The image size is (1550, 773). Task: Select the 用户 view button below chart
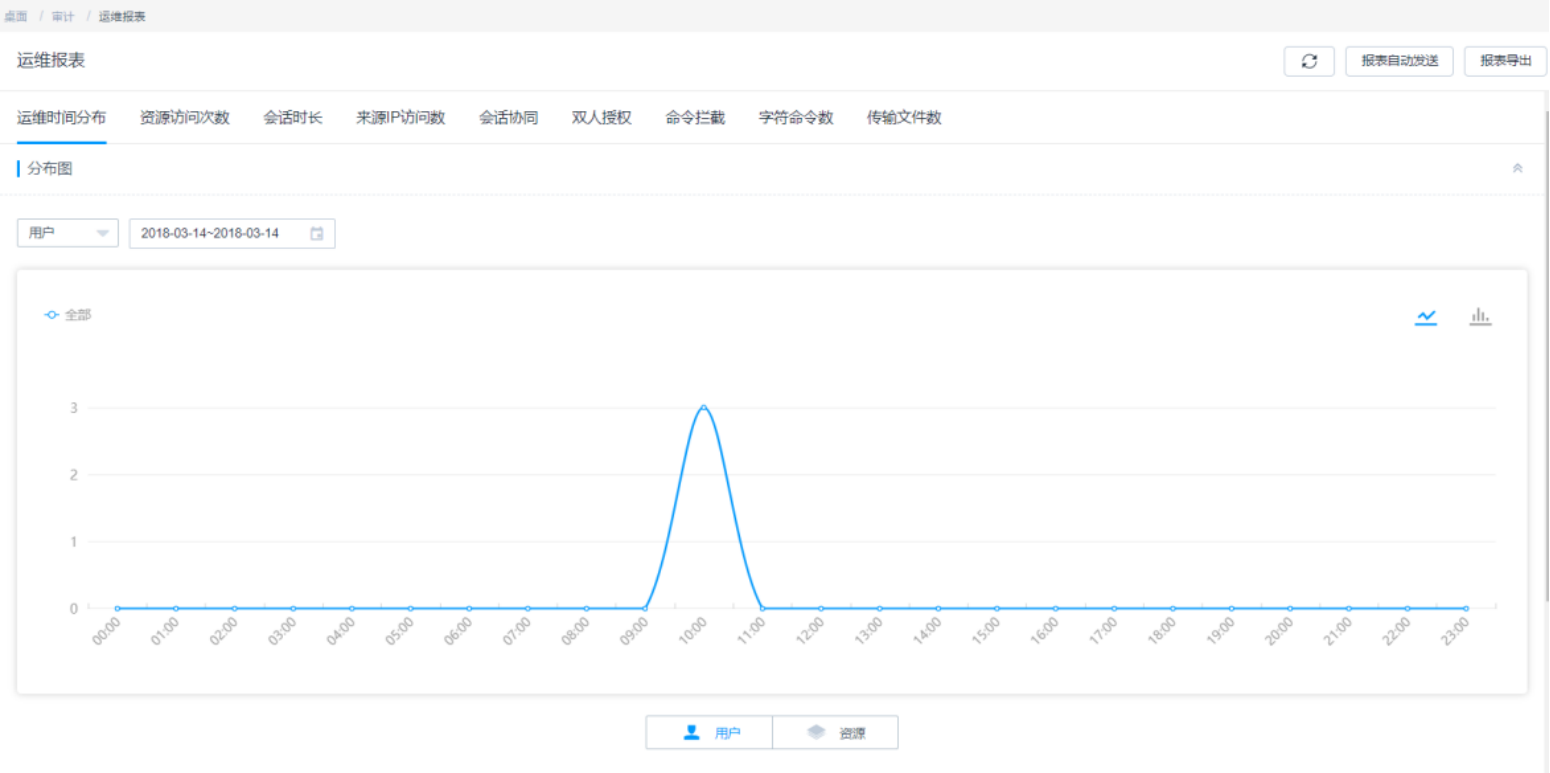point(709,732)
